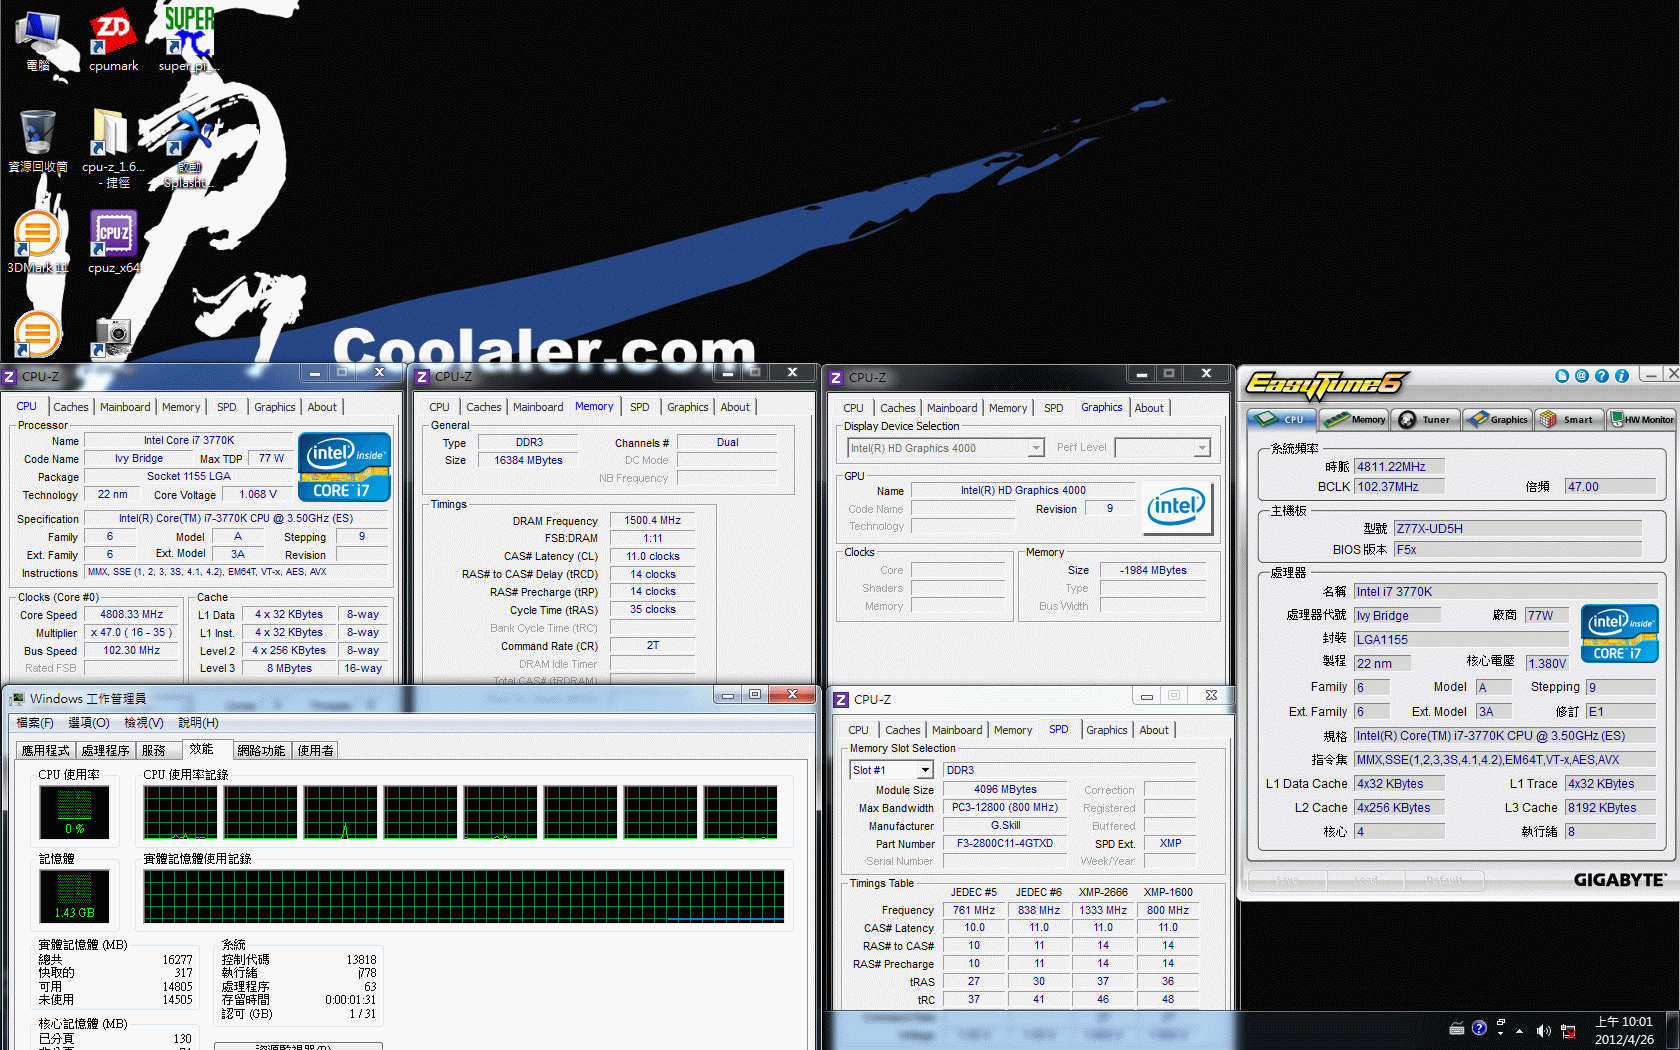
Task: Click the blue help icon in system tray
Action: pos(1479,1028)
